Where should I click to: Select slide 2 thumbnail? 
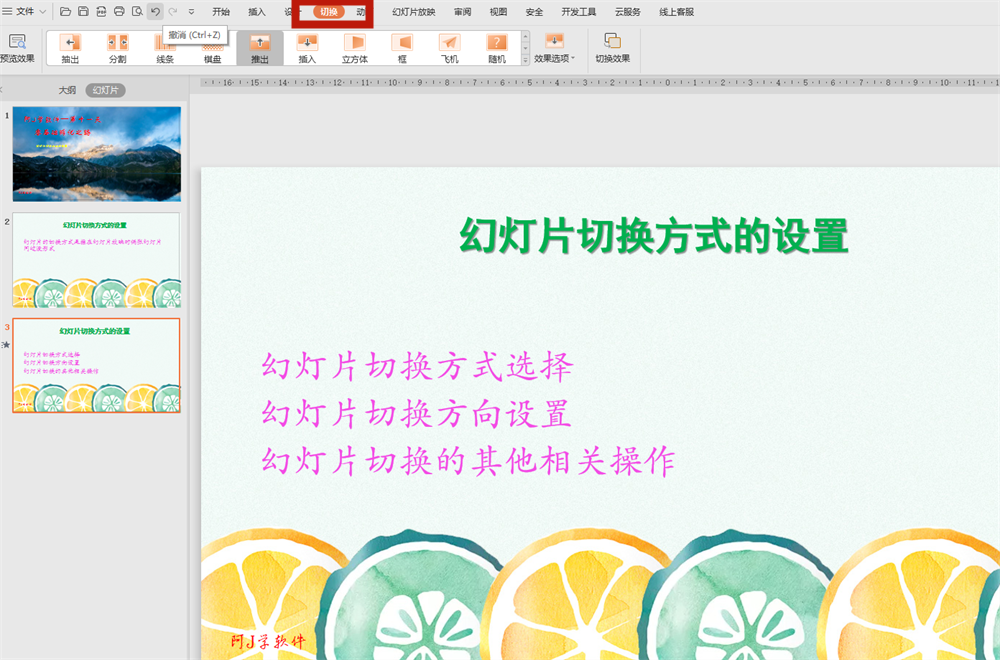(x=96, y=260)
